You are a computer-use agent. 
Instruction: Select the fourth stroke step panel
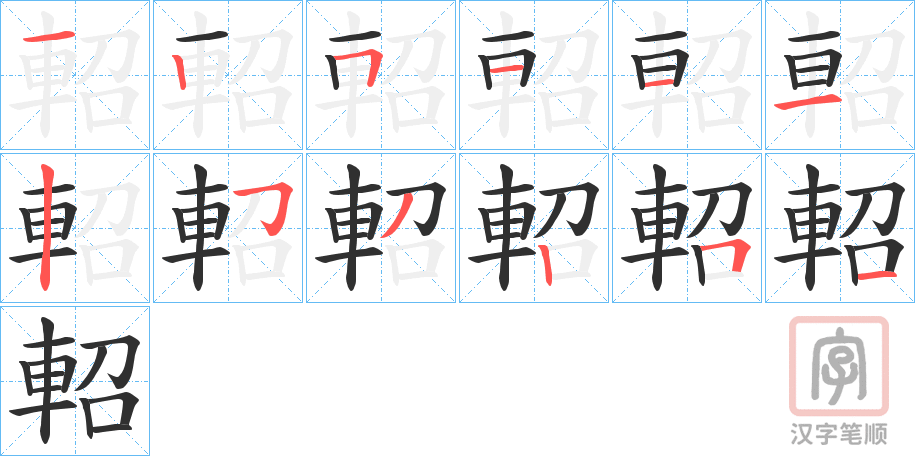(x=534, y=75)
